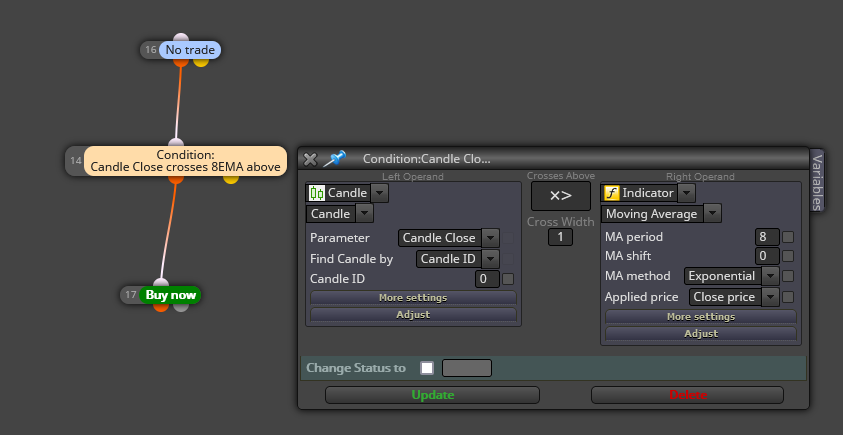Click the Change Status to value box
Viewport: 843px width, 435px height.
467,368
